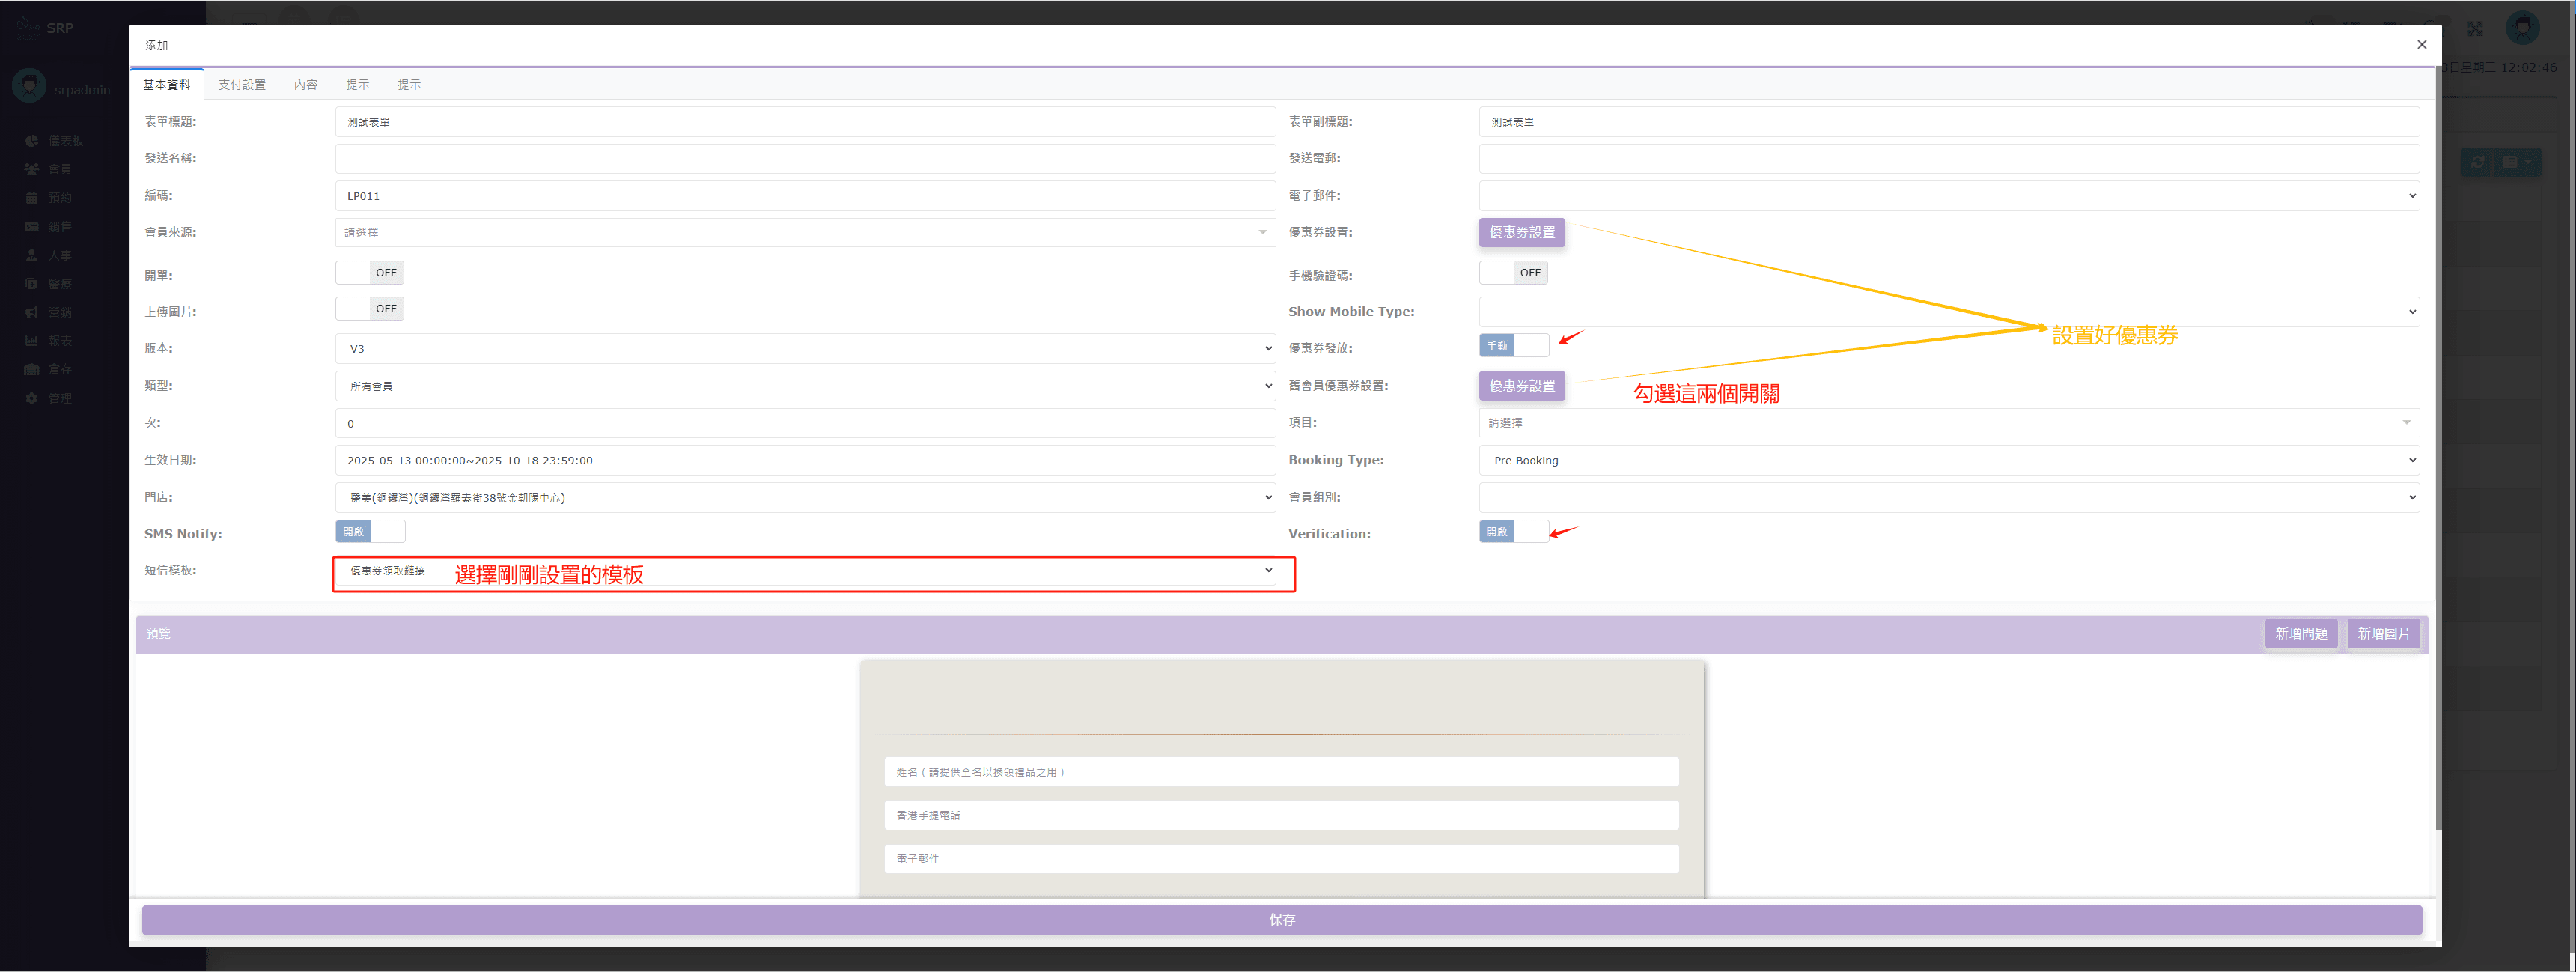2576x972 pixels.
Task: Click the 表單標題 input field
Action: coord(804,122)
